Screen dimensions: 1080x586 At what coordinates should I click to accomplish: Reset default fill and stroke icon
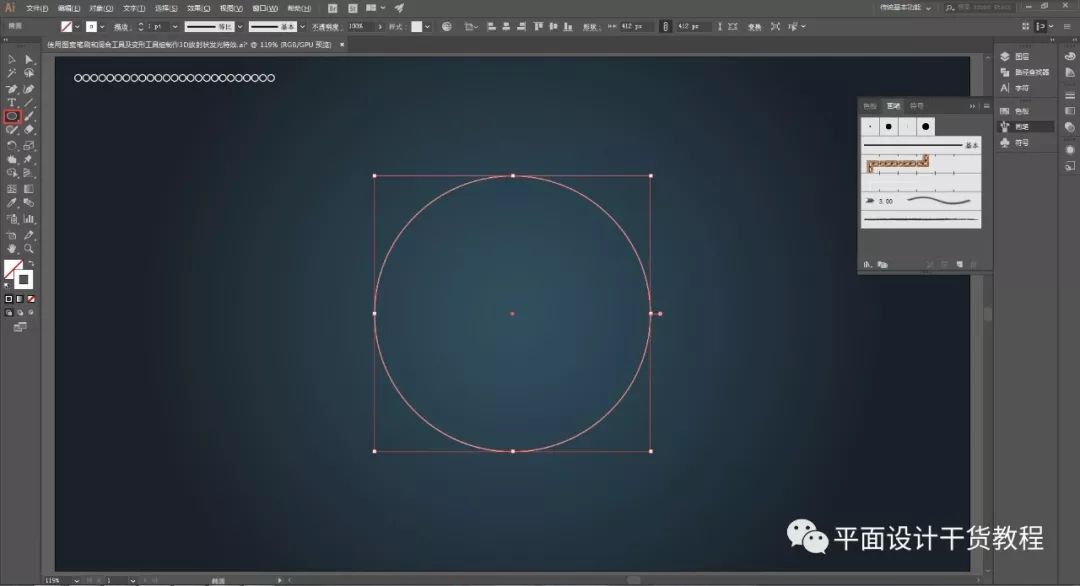coord(8,285)
